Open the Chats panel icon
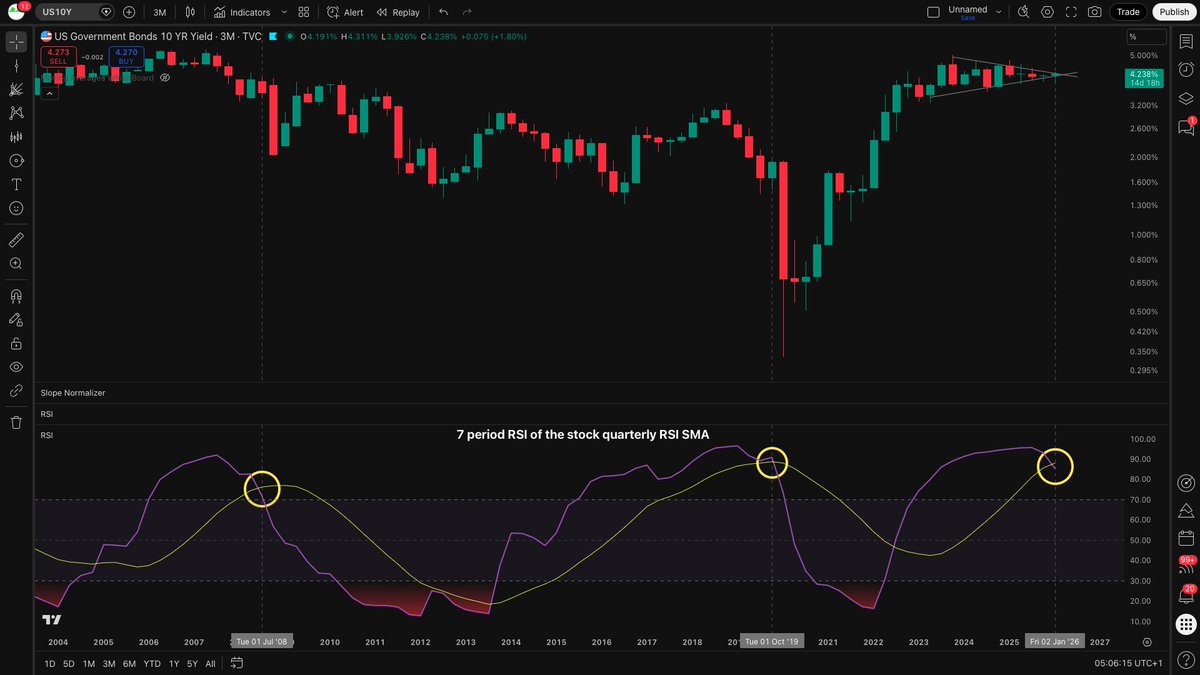The image size is (1200, 675). 1186,127
